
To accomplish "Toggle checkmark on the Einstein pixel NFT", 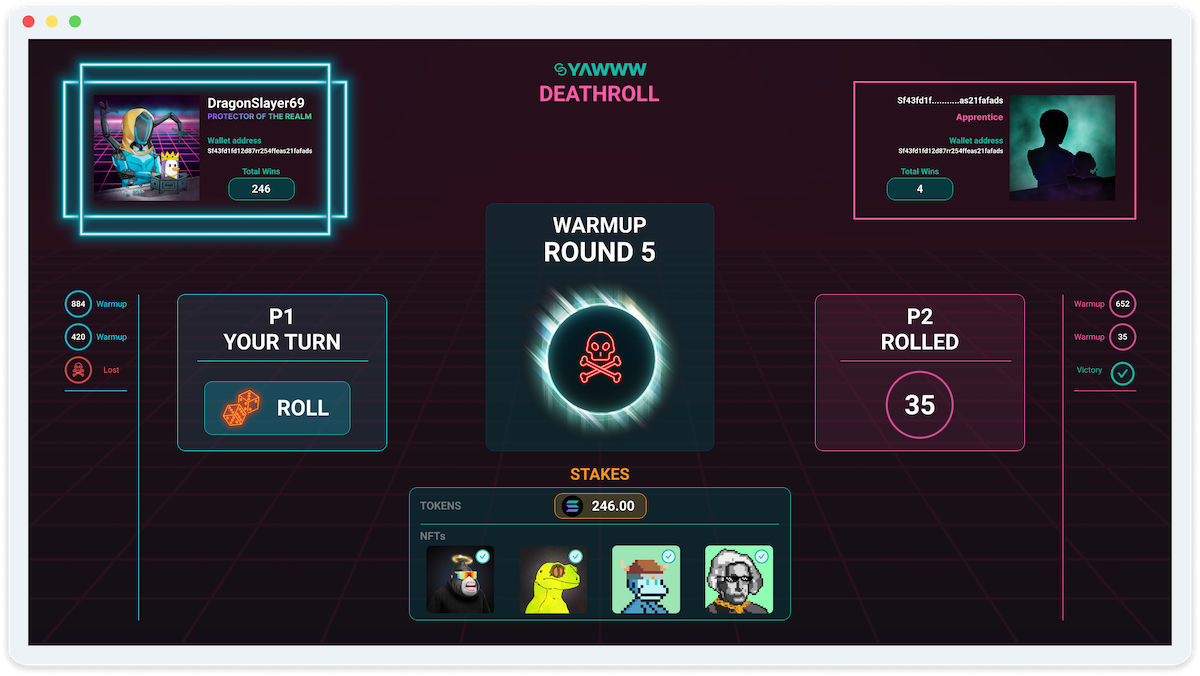I will [762, 556].
